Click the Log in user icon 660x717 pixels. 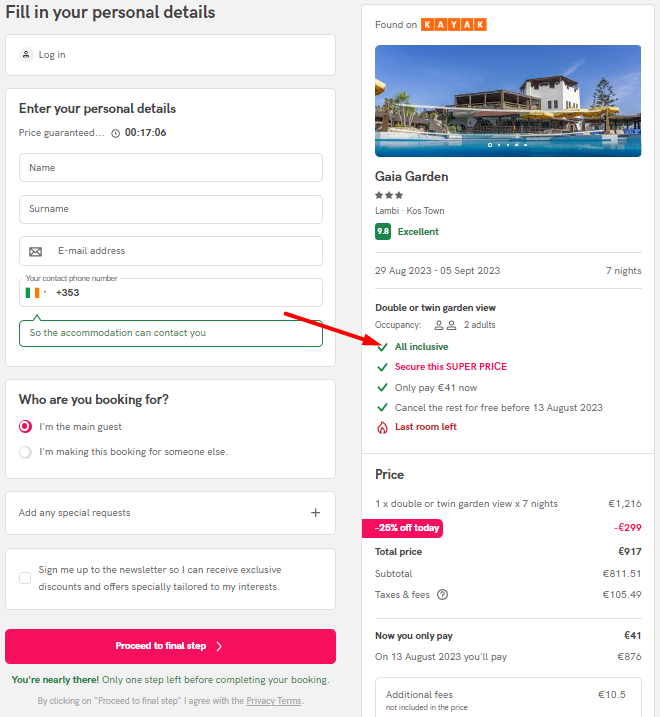click(26, 54)
